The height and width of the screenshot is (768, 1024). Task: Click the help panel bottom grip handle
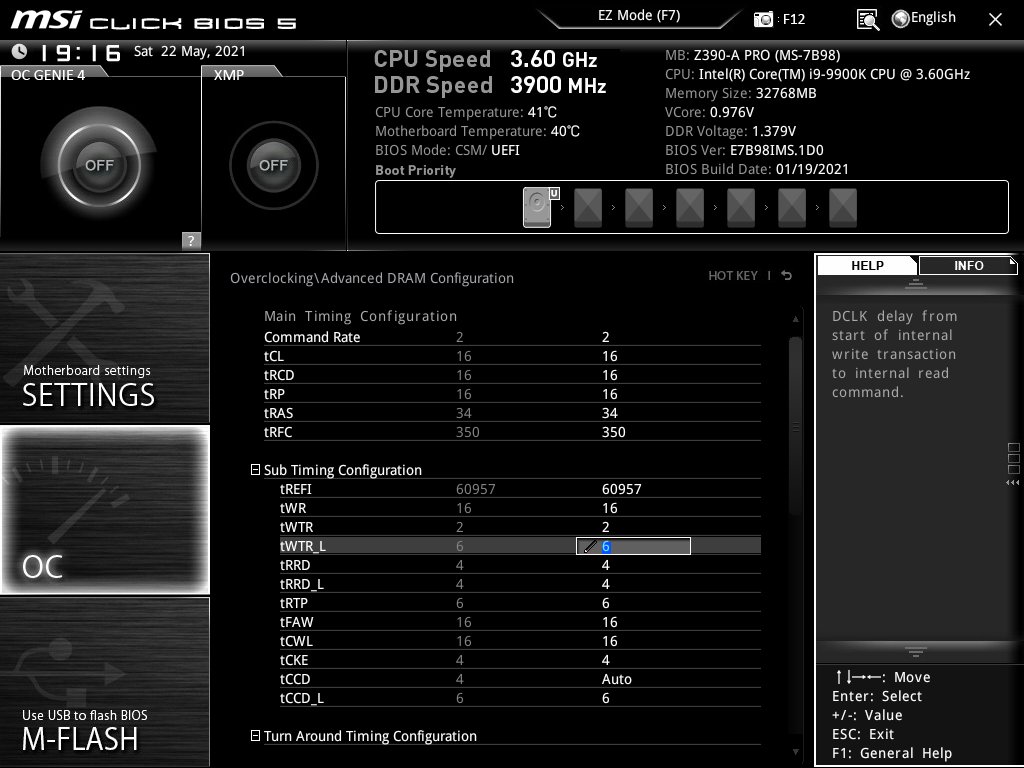916,651
